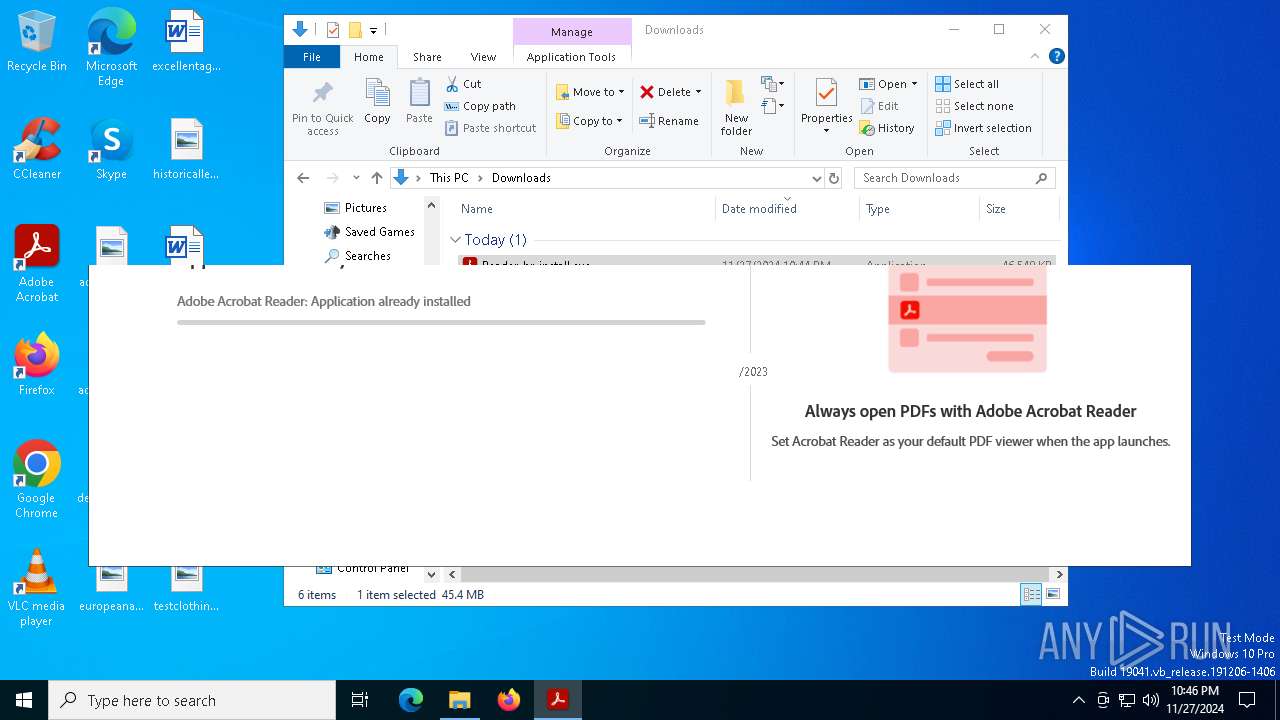Sort by Name column header
Image resolution: width=1280 pixels, height=720 pixels.
pyautogui.click(x=477, y=209)
